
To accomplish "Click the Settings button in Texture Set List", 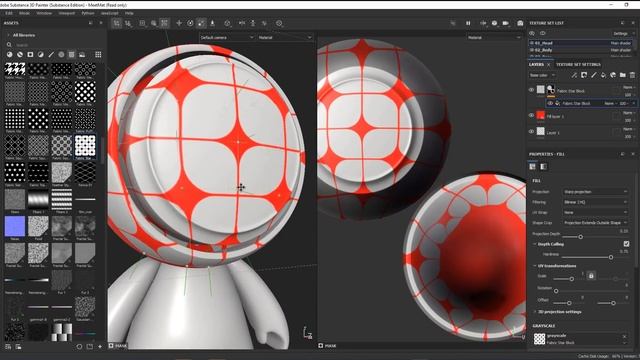I will click(x=621, y=33).
